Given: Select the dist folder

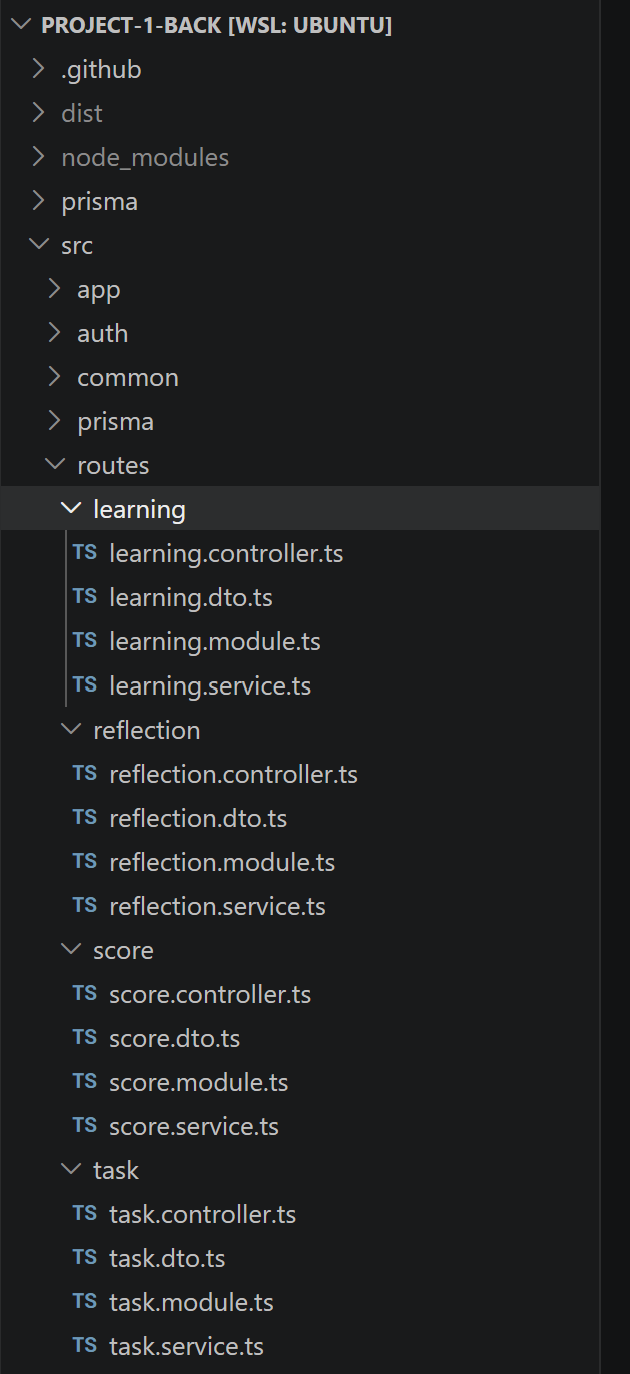Looking at the screenshot, I should (300, 113).
